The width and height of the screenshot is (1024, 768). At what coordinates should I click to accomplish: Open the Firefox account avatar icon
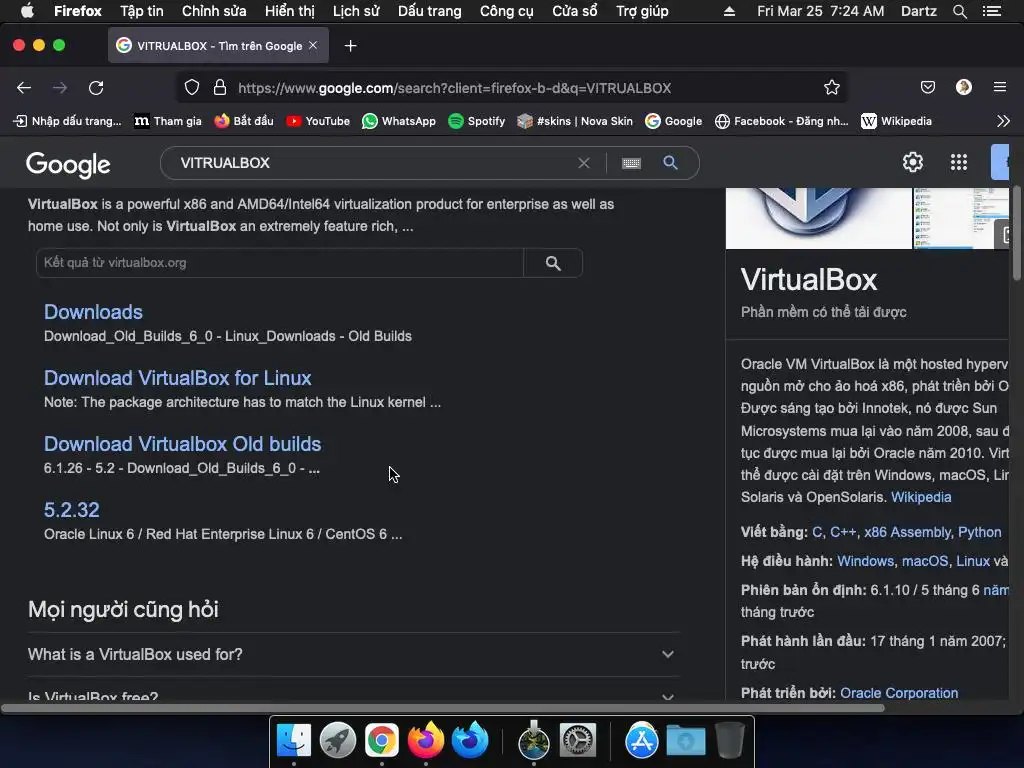click(963, 88)
